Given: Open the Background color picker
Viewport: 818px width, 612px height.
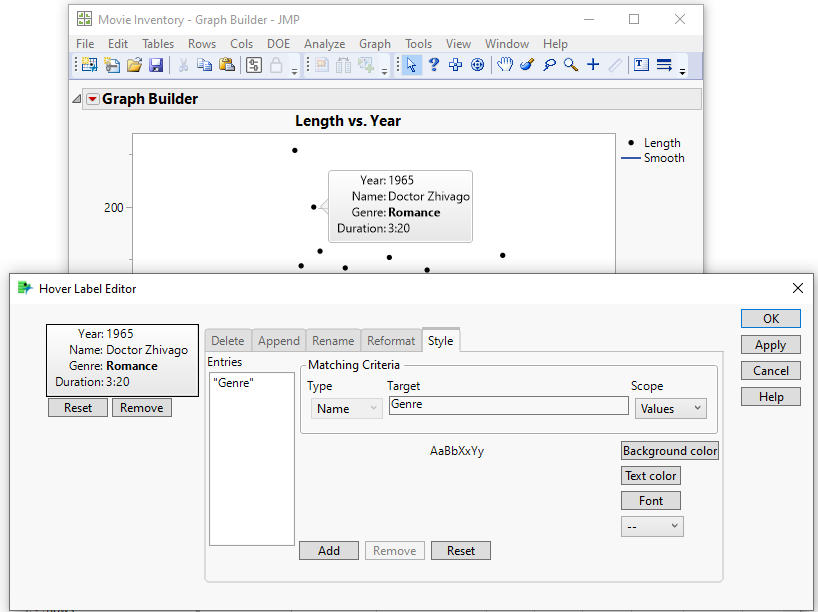Looking at the screenshot, I should pyautogui.click(x=669, y=451).
